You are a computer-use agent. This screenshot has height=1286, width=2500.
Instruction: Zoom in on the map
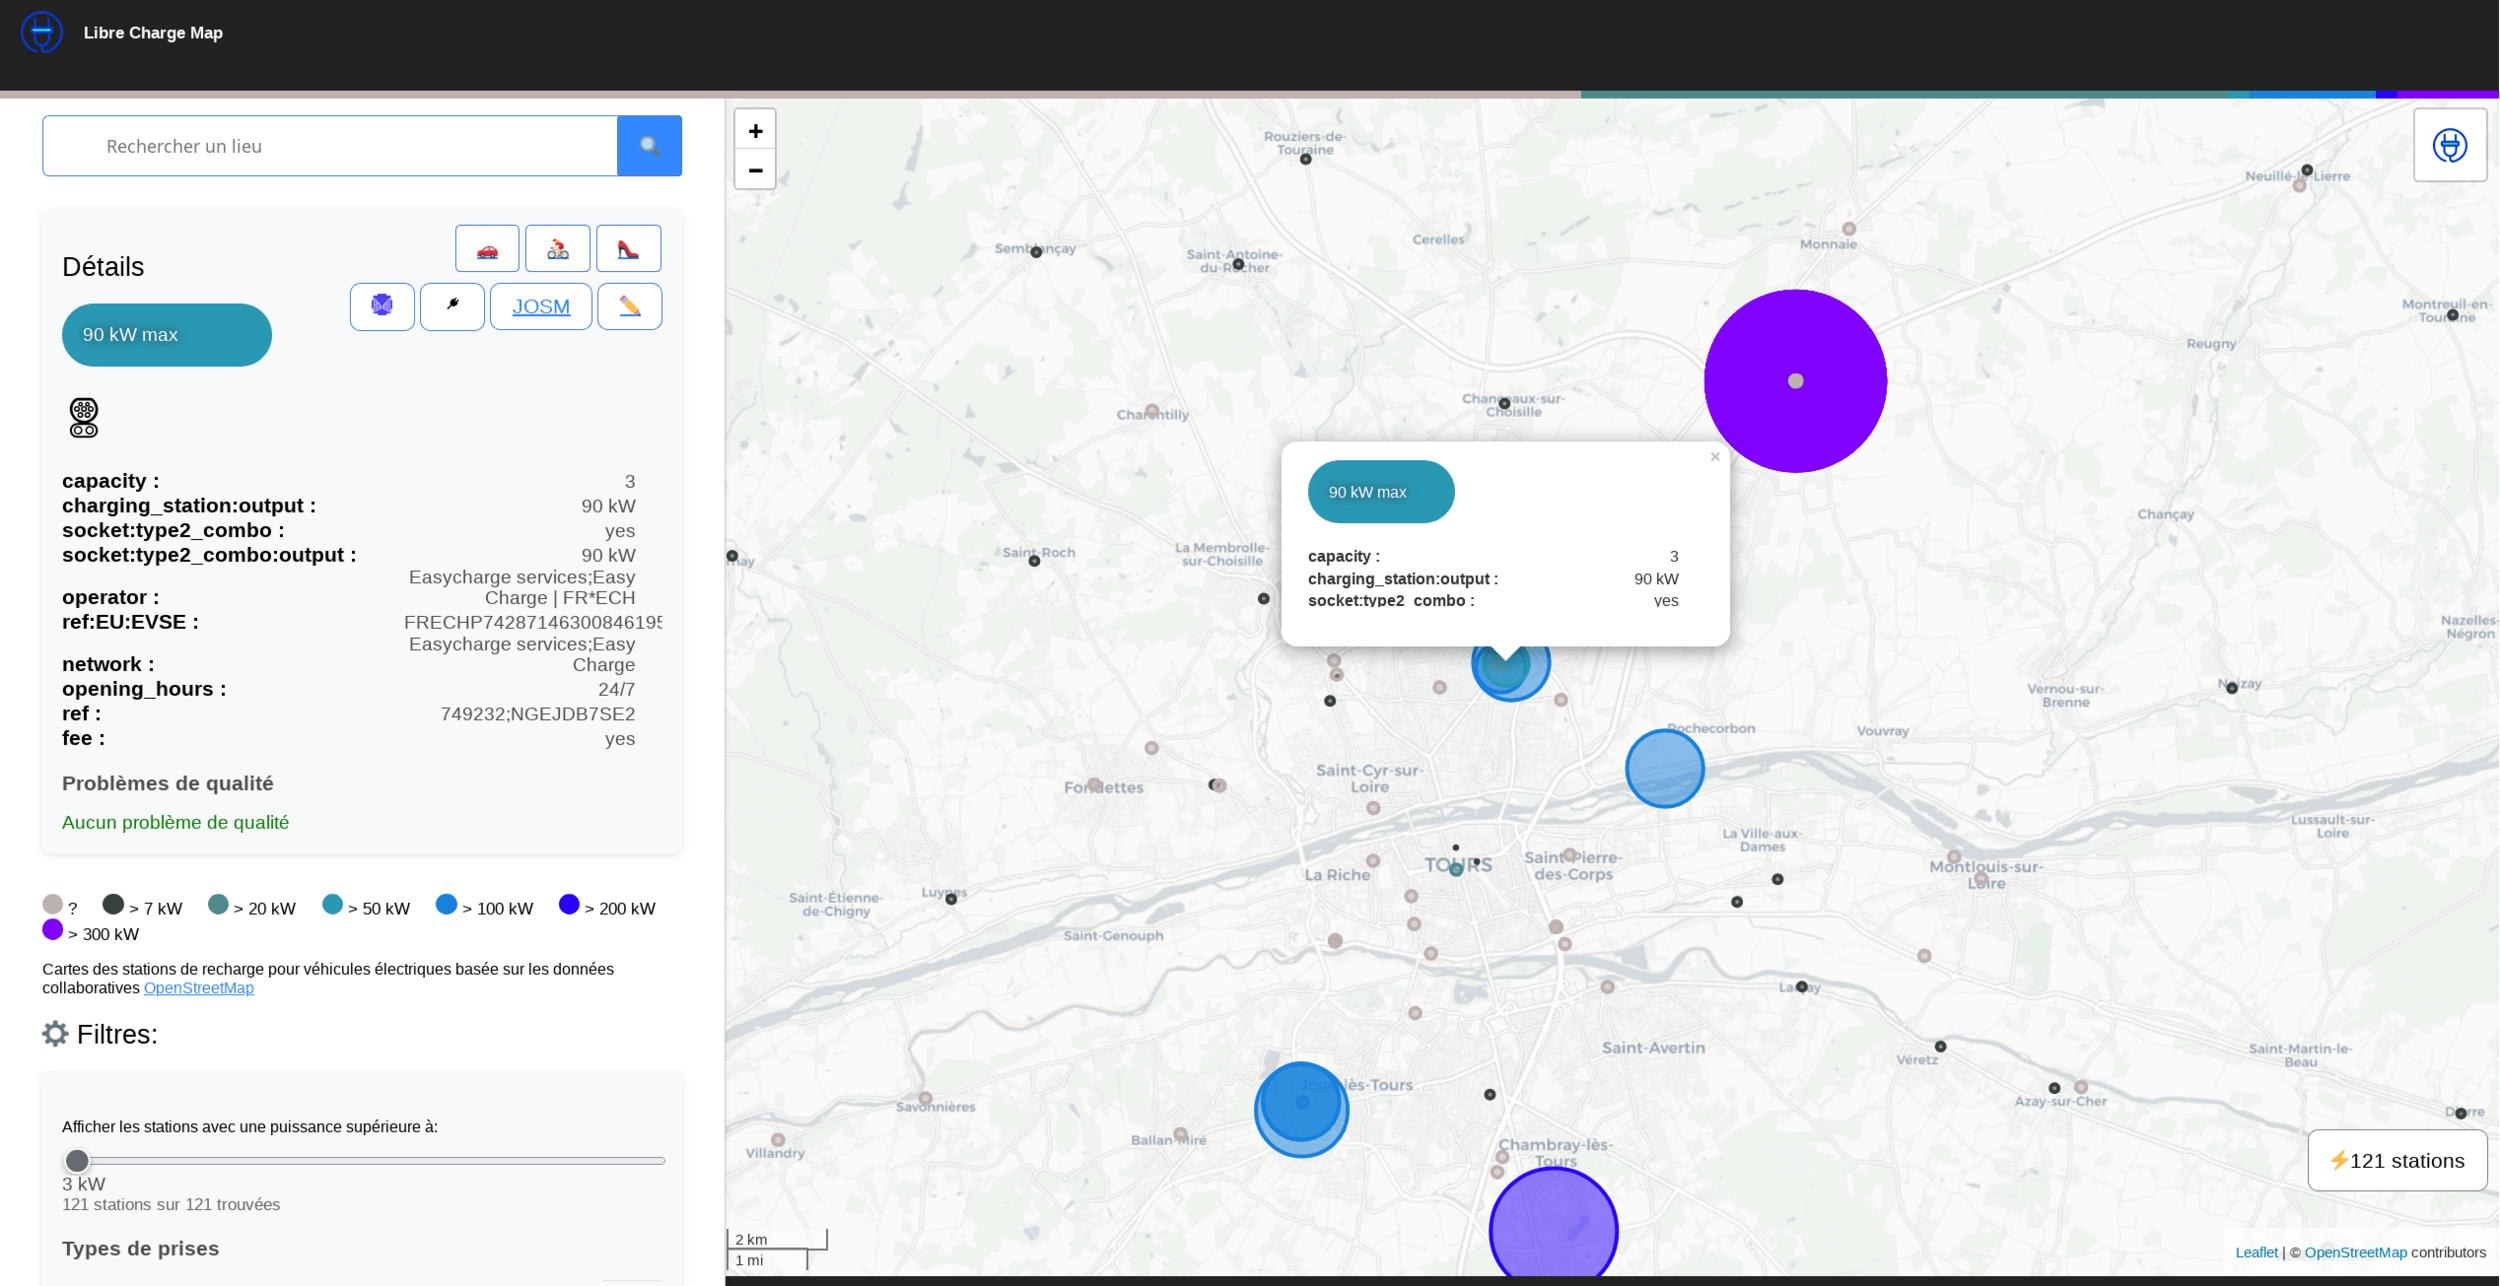tap(755, 131)
